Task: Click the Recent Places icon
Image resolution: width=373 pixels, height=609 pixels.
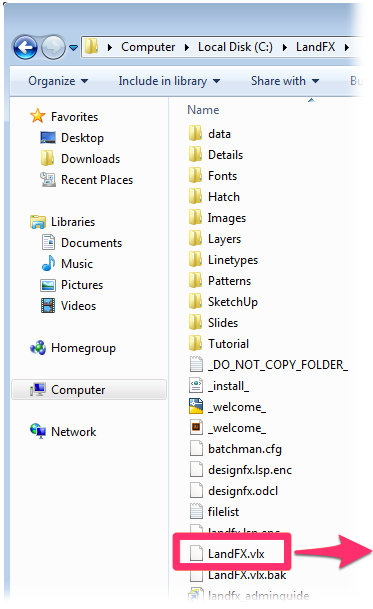Action: (x=47, y=179)
